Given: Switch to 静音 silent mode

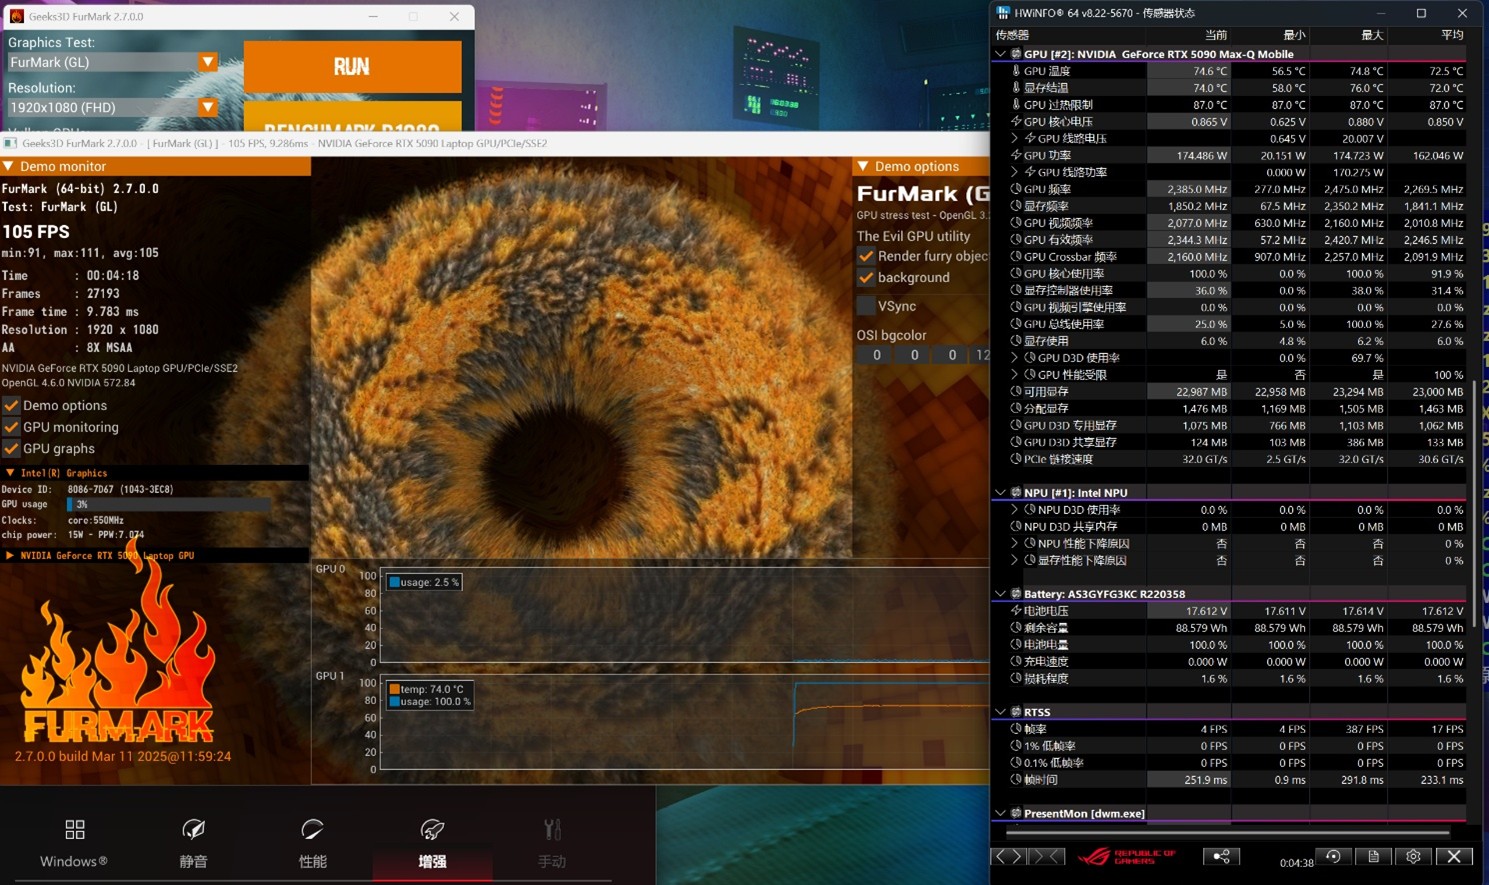Looking at the screenshot, I should pyautogui.click(x=193, y=843).
